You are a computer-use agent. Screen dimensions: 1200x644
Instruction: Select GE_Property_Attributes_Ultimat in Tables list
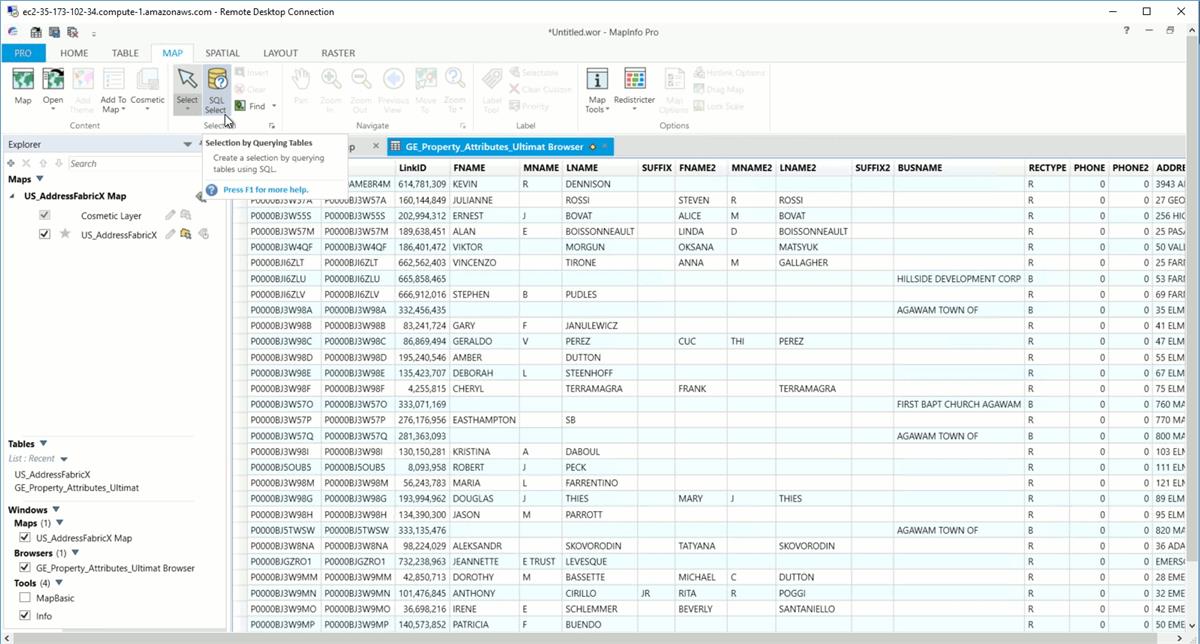76,488
